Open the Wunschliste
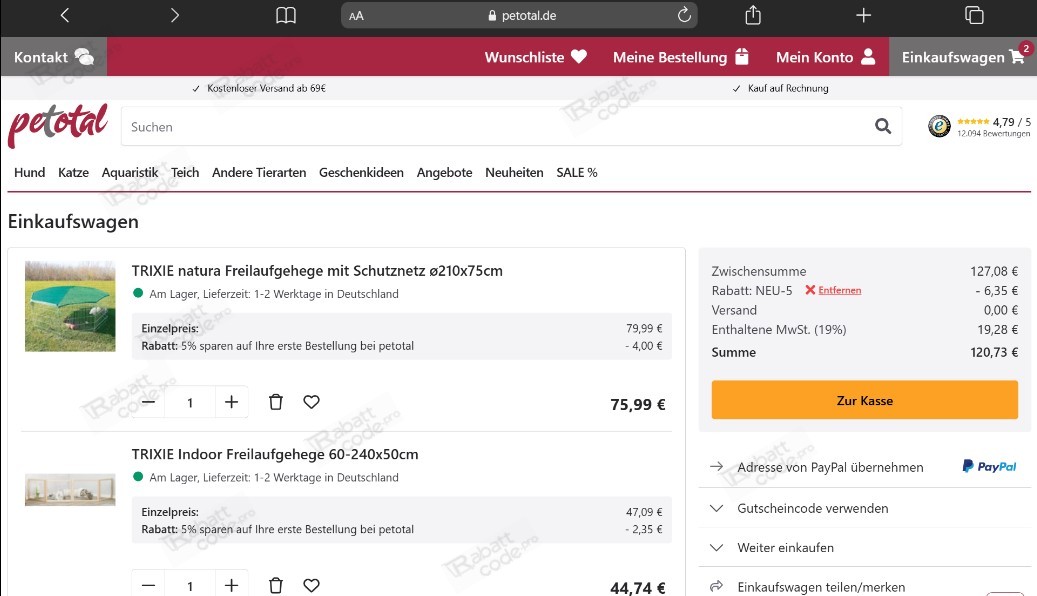Screen dimensions: 1037x596 pos(536,57)
